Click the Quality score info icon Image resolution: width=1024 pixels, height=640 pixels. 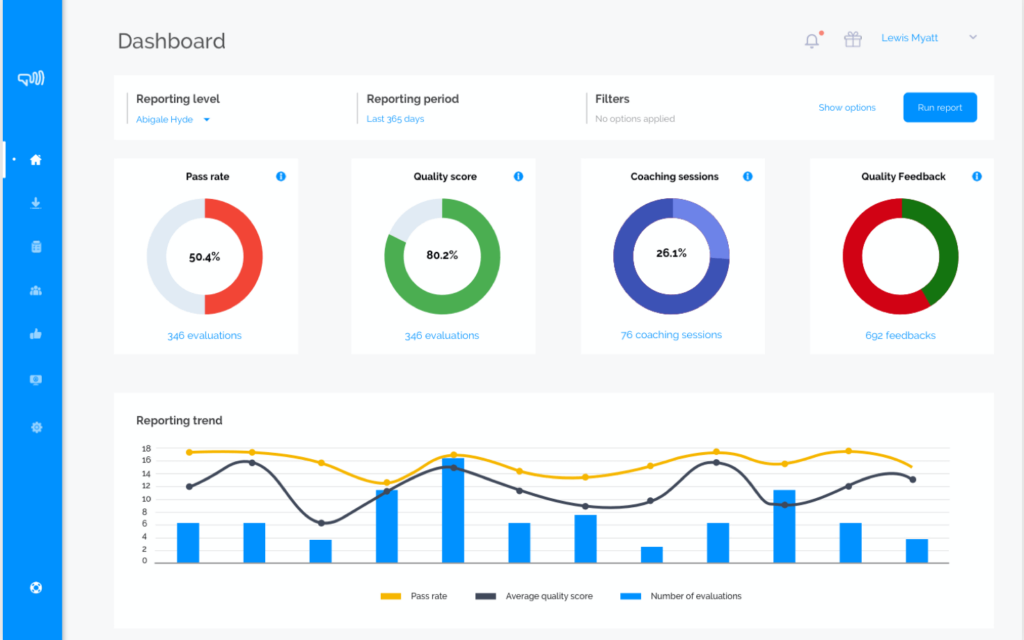[518, 176]
